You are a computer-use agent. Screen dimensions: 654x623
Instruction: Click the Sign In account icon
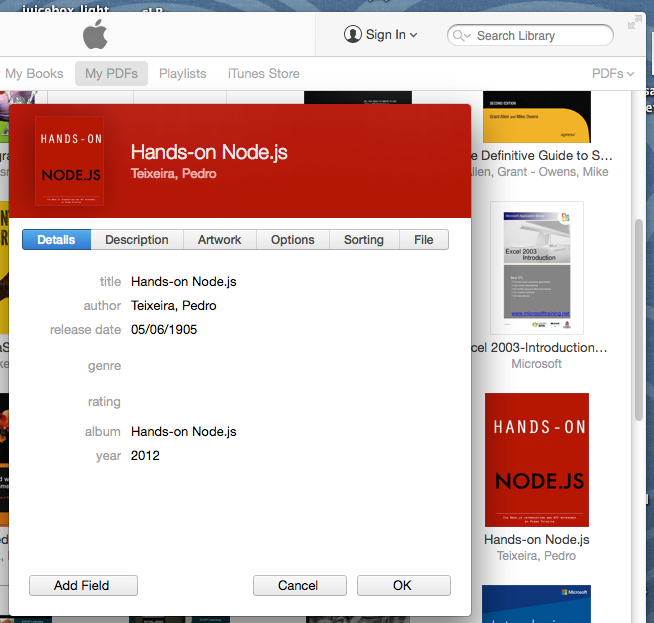click(352, 35)
